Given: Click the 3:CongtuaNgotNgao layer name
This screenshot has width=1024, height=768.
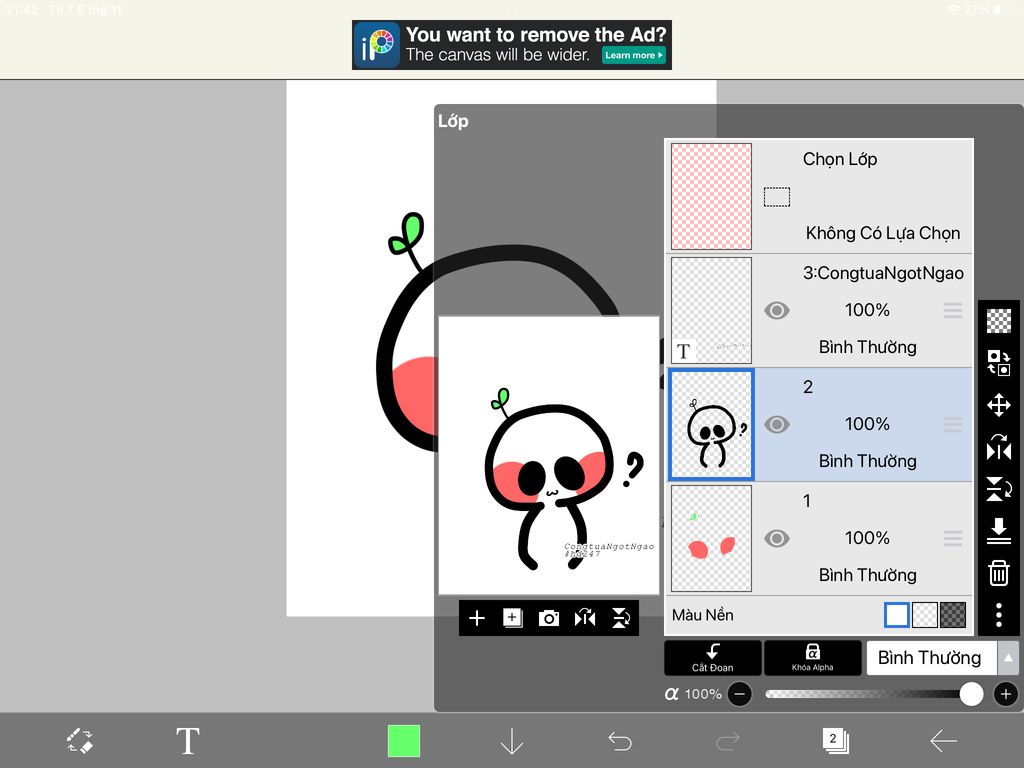Looking at the screenshot, I should tap(883, 273).
